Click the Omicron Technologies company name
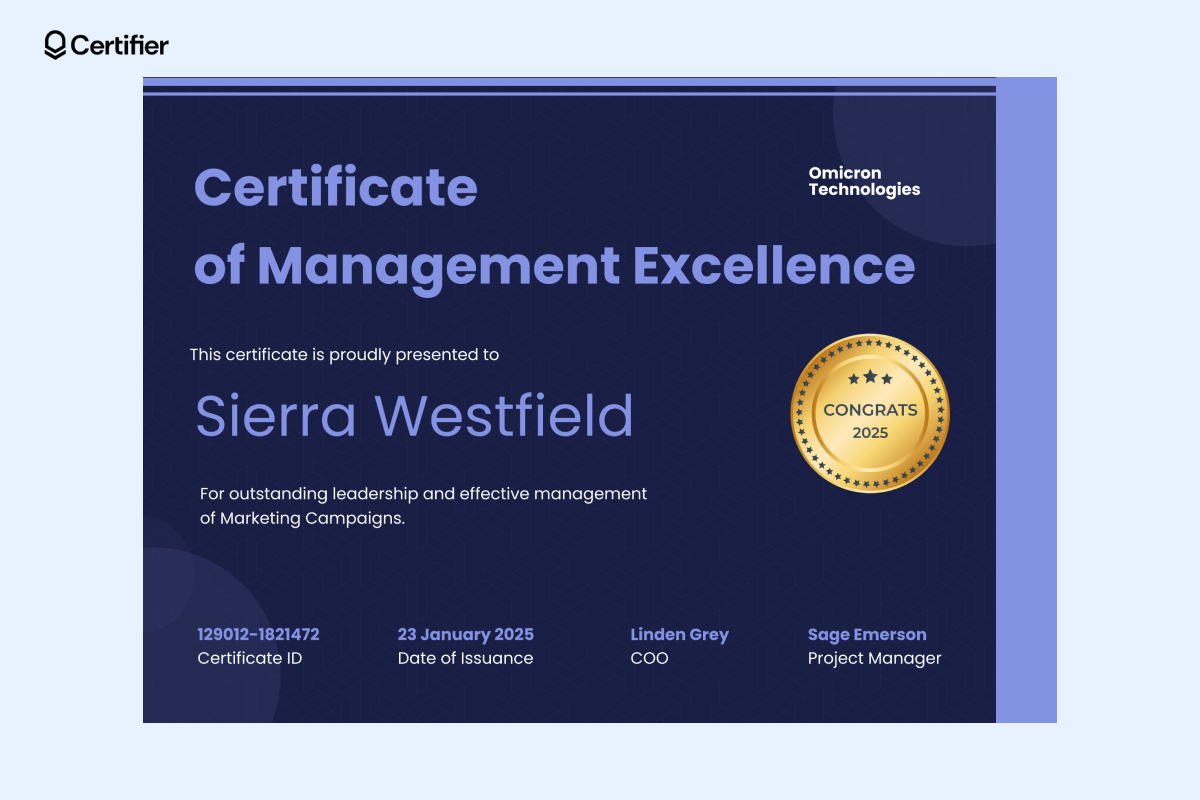The width and height of the screenshot is (1200, 800). pyautogui.click(x=864, y=181)
